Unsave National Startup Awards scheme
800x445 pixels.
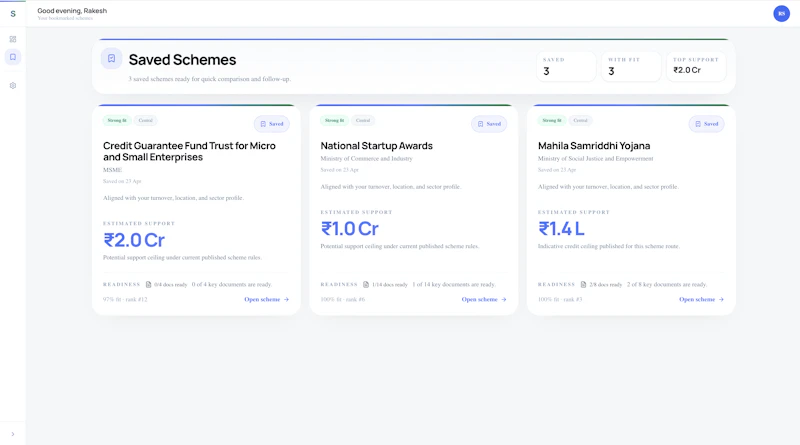click(489, 124)
